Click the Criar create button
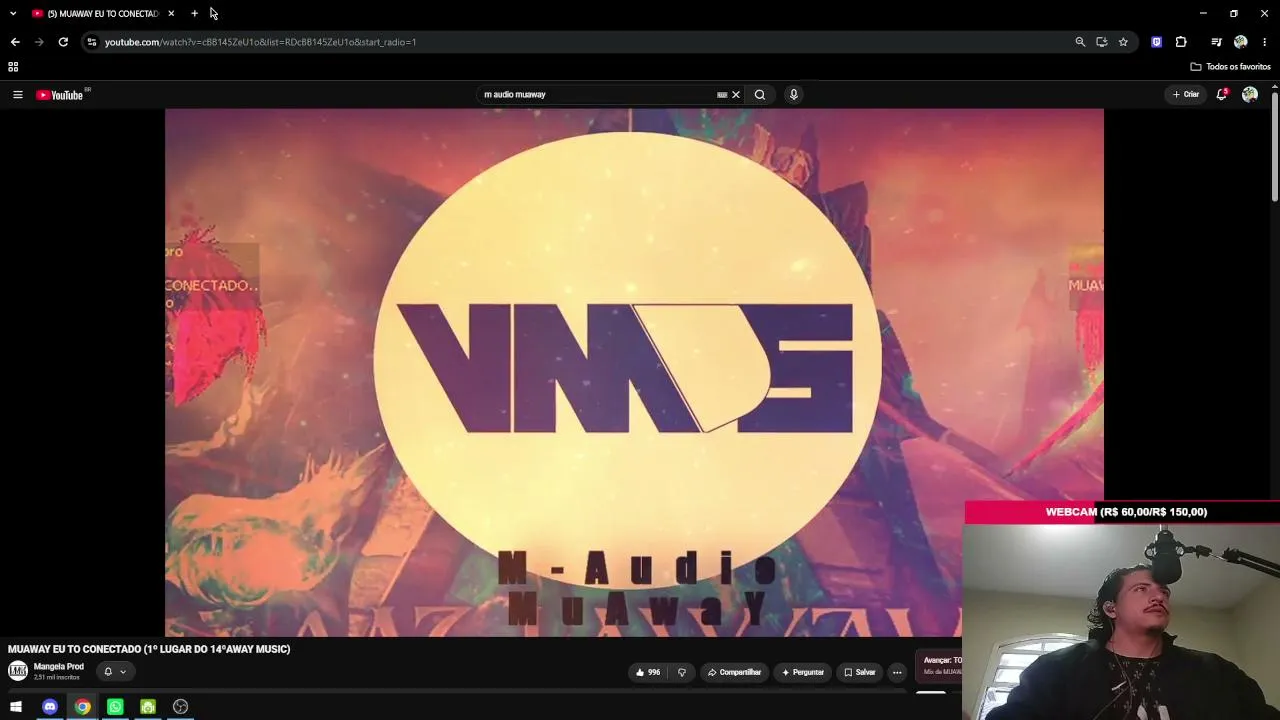 (1186, 95)
